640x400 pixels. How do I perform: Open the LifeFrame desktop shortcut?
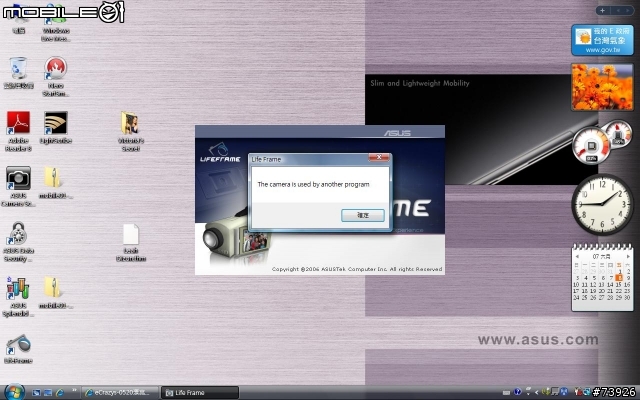click(x=18, y=348)
